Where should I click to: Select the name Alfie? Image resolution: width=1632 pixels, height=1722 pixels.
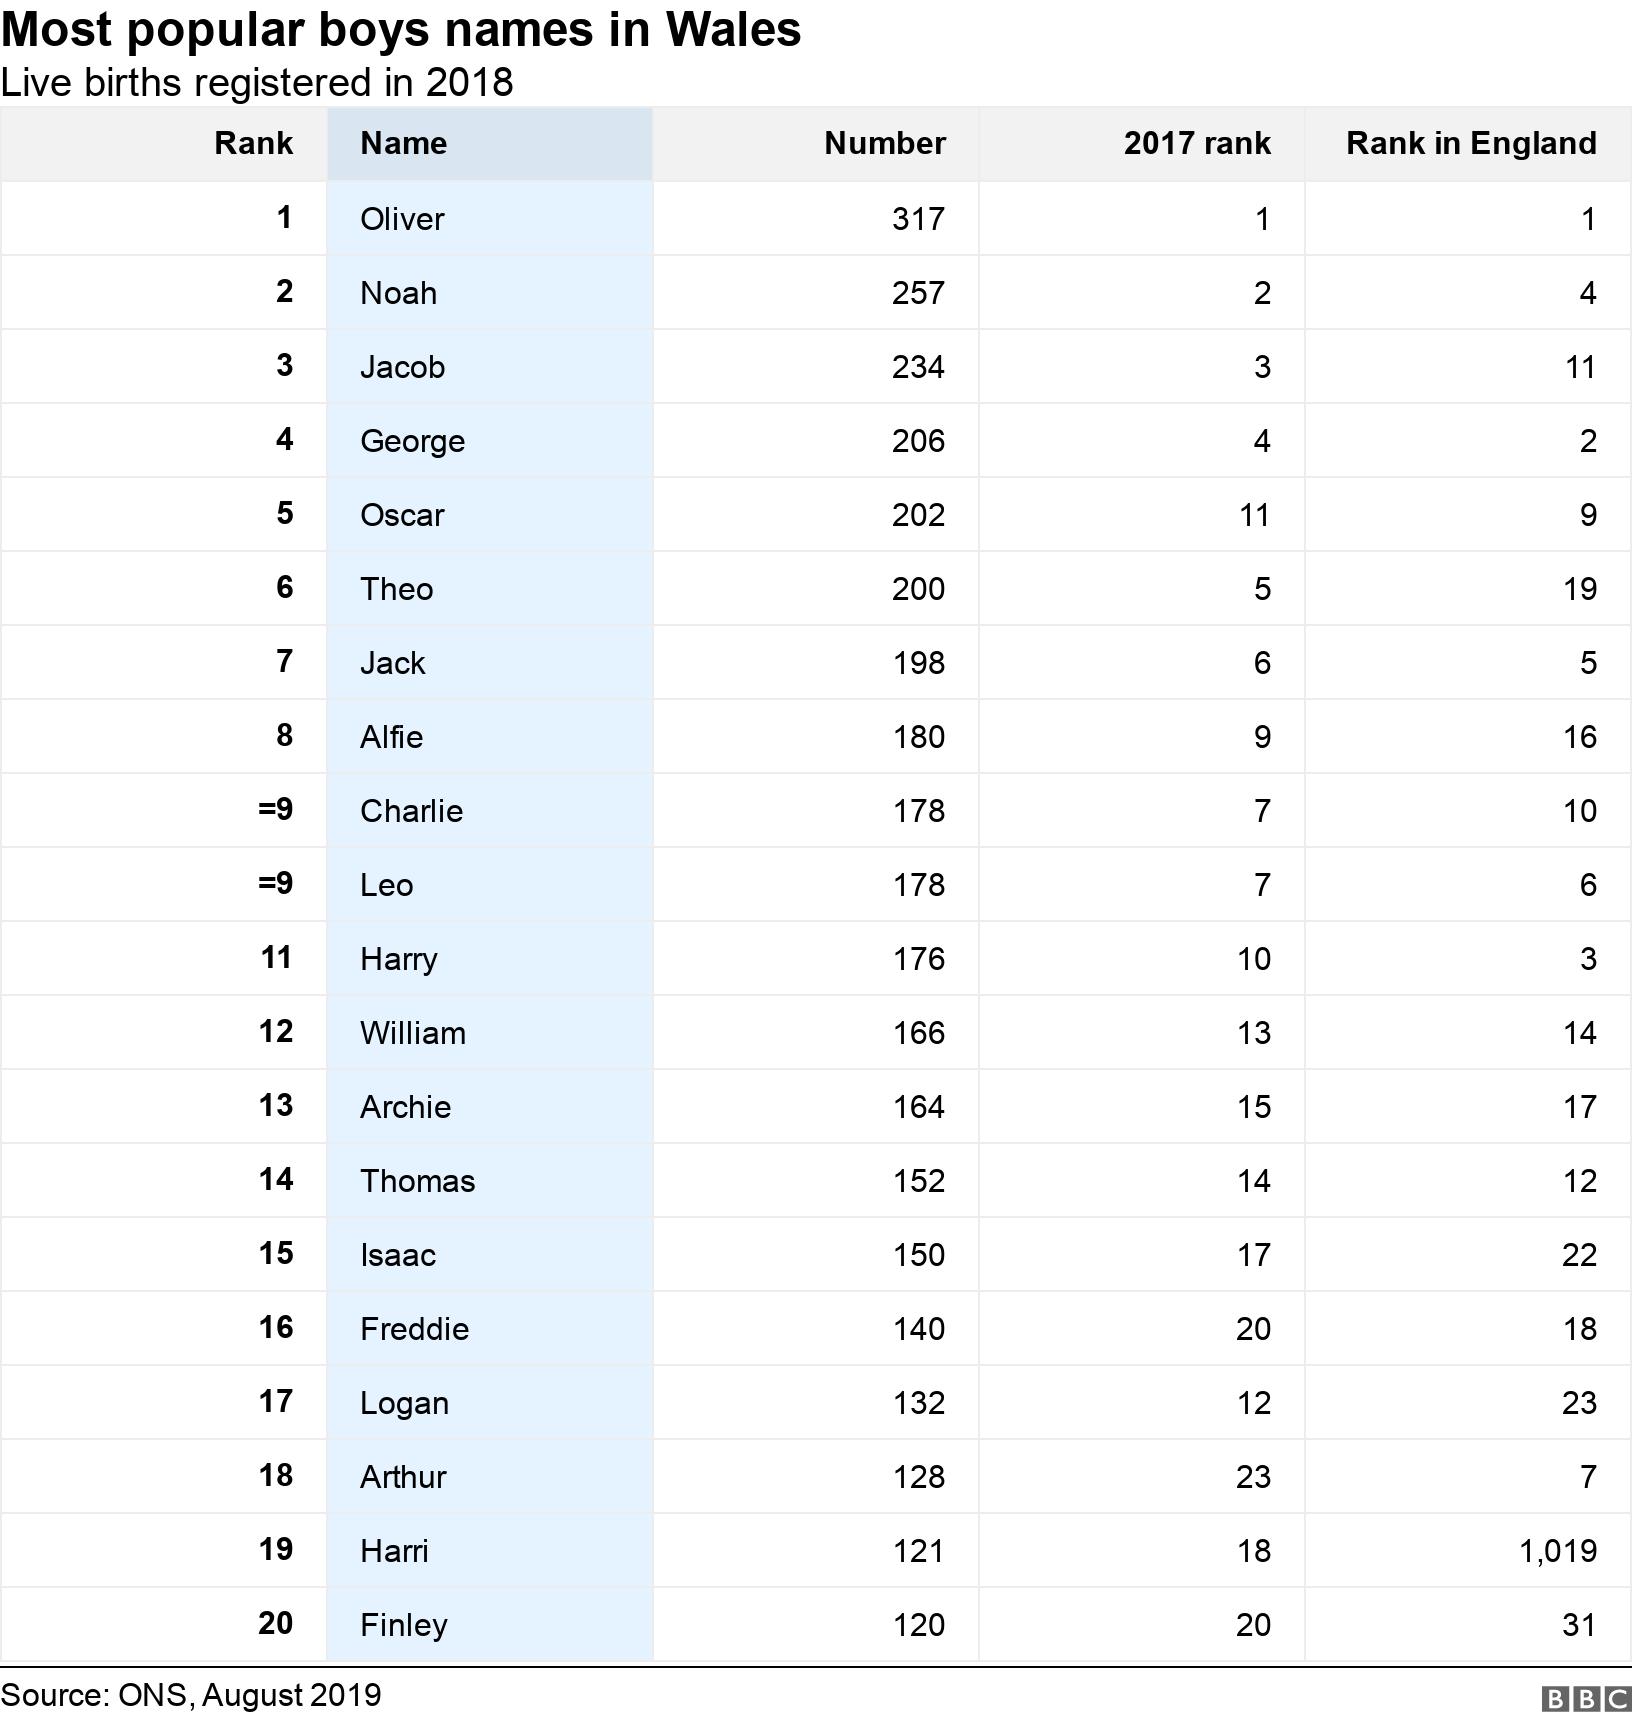(x=391, y=736)
